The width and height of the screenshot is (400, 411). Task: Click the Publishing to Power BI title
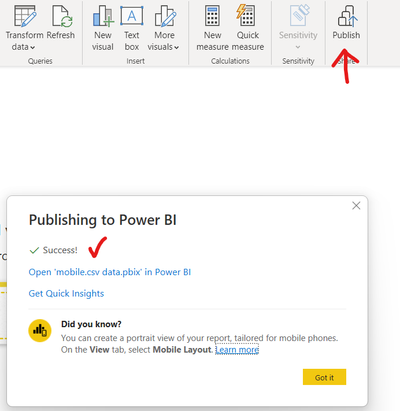click(103, 220)
